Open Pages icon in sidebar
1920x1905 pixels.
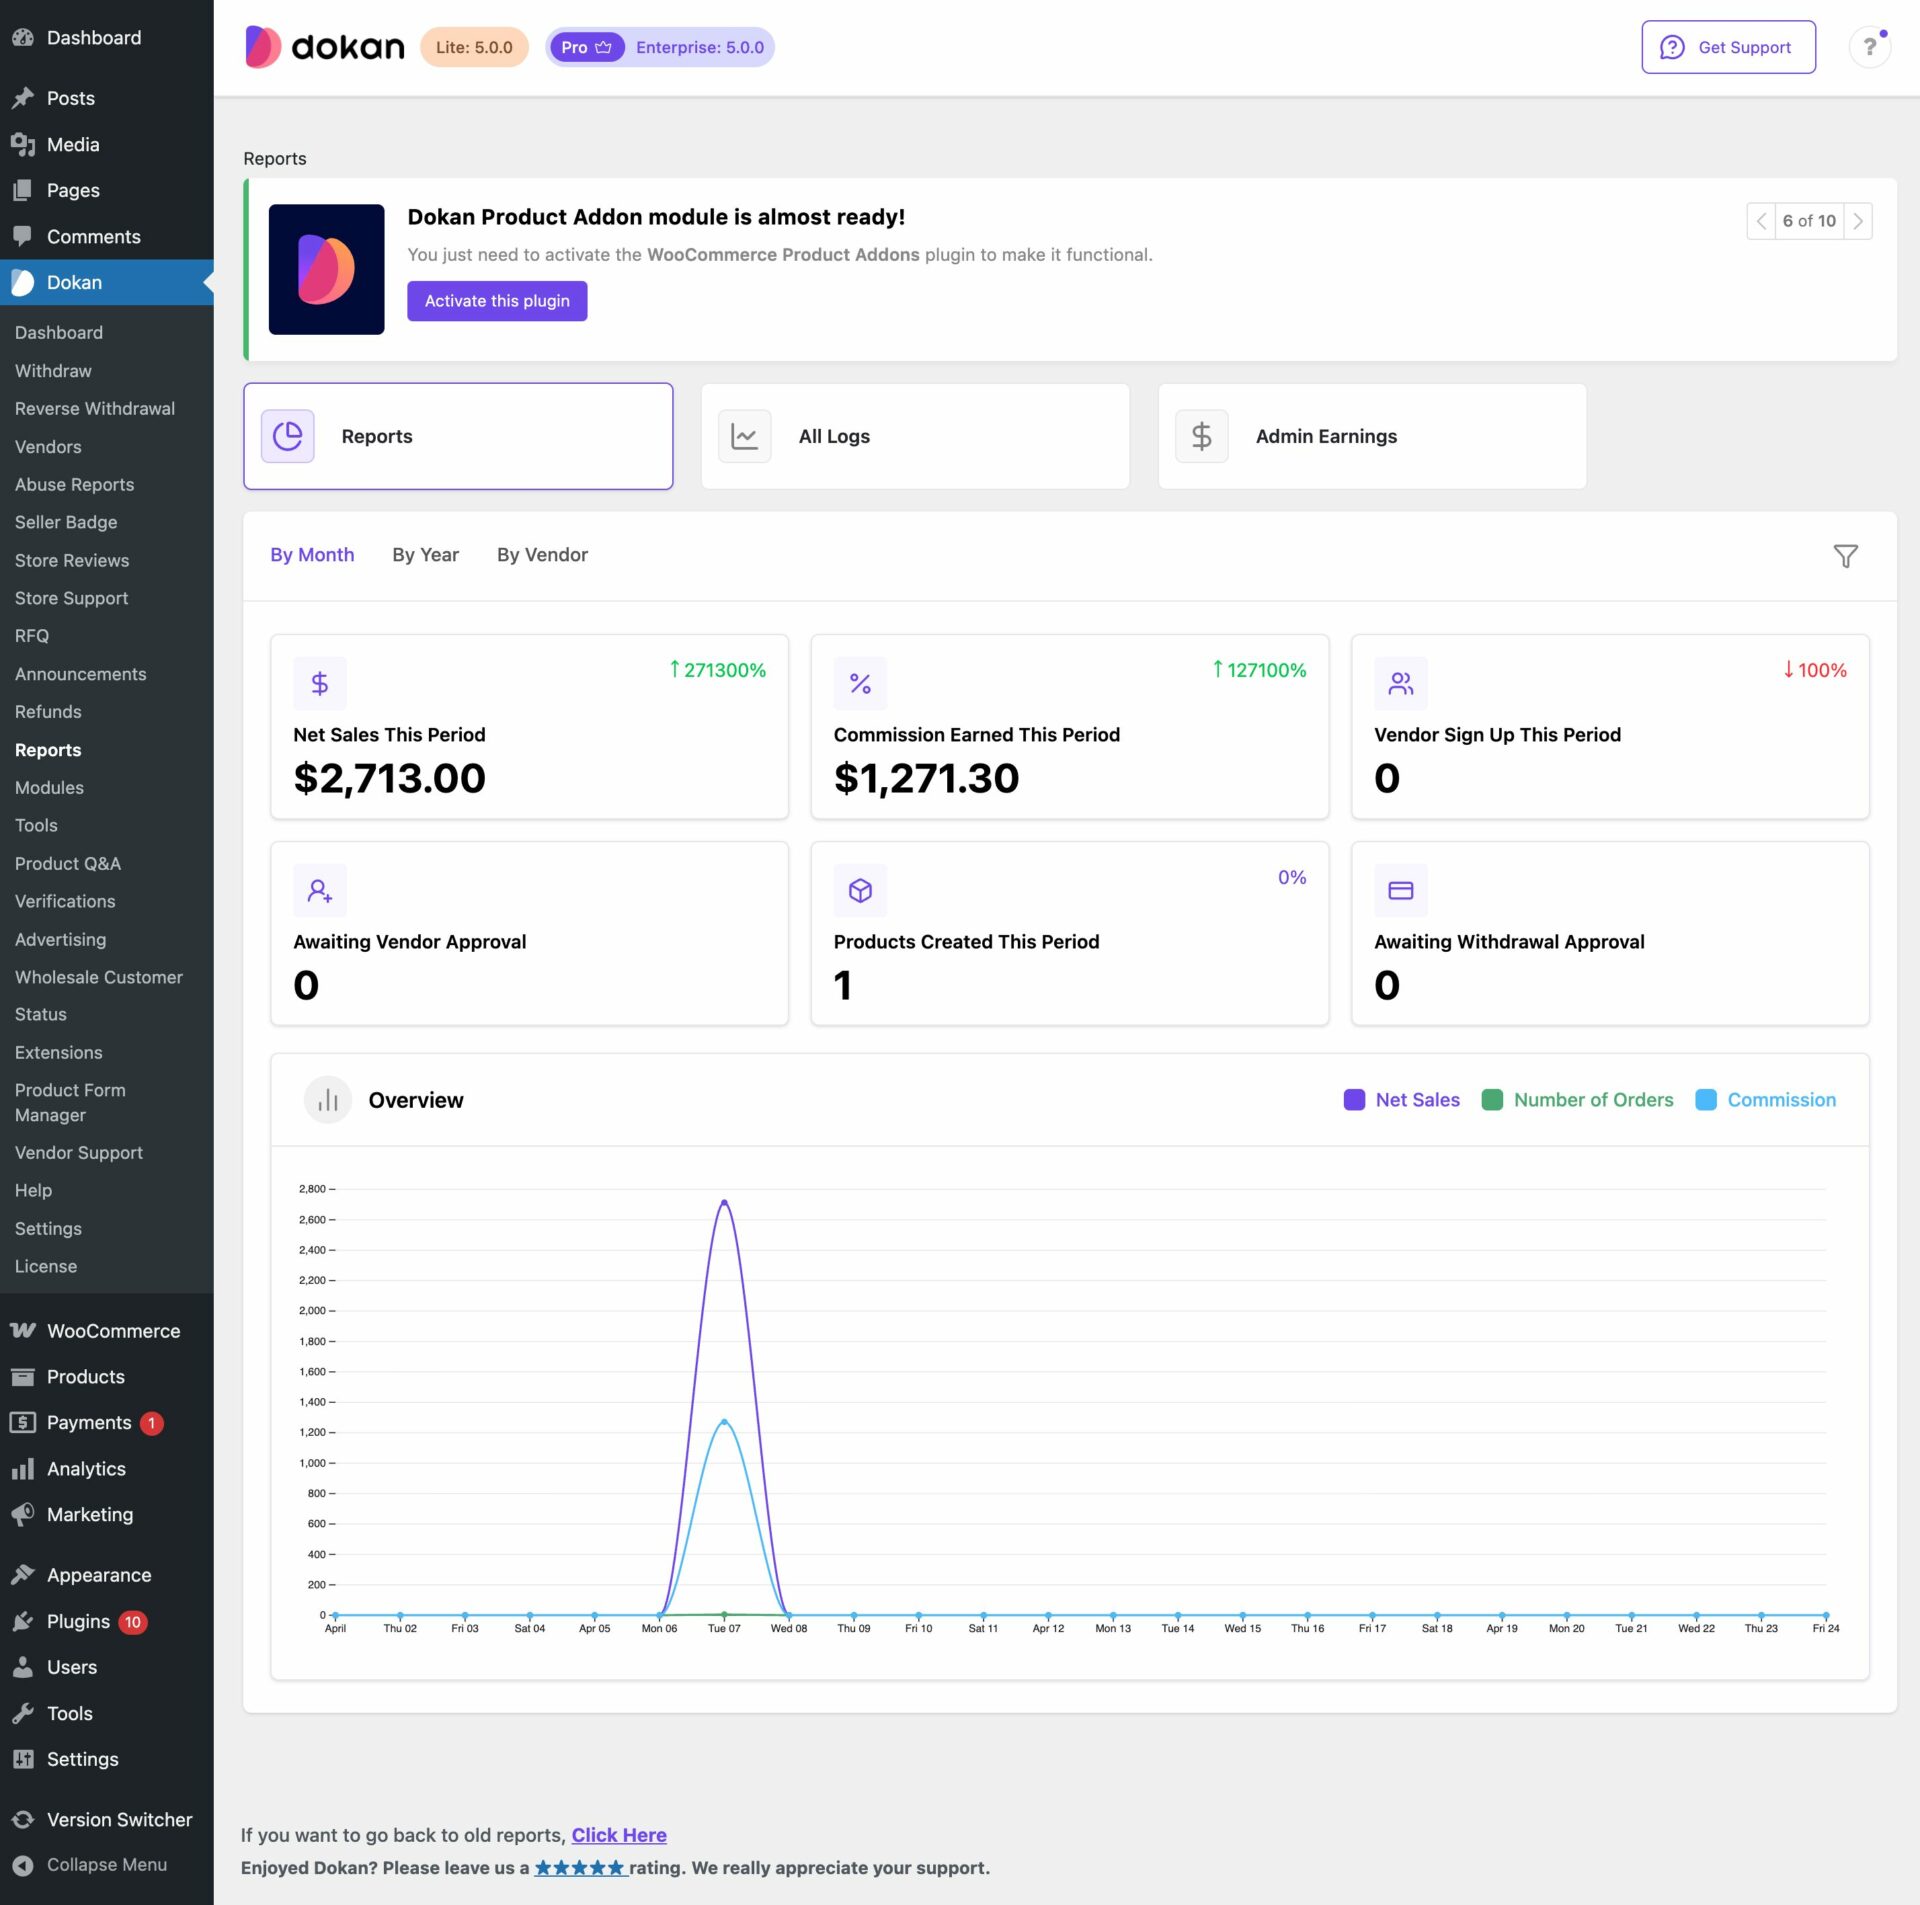[x=23, y=190]
